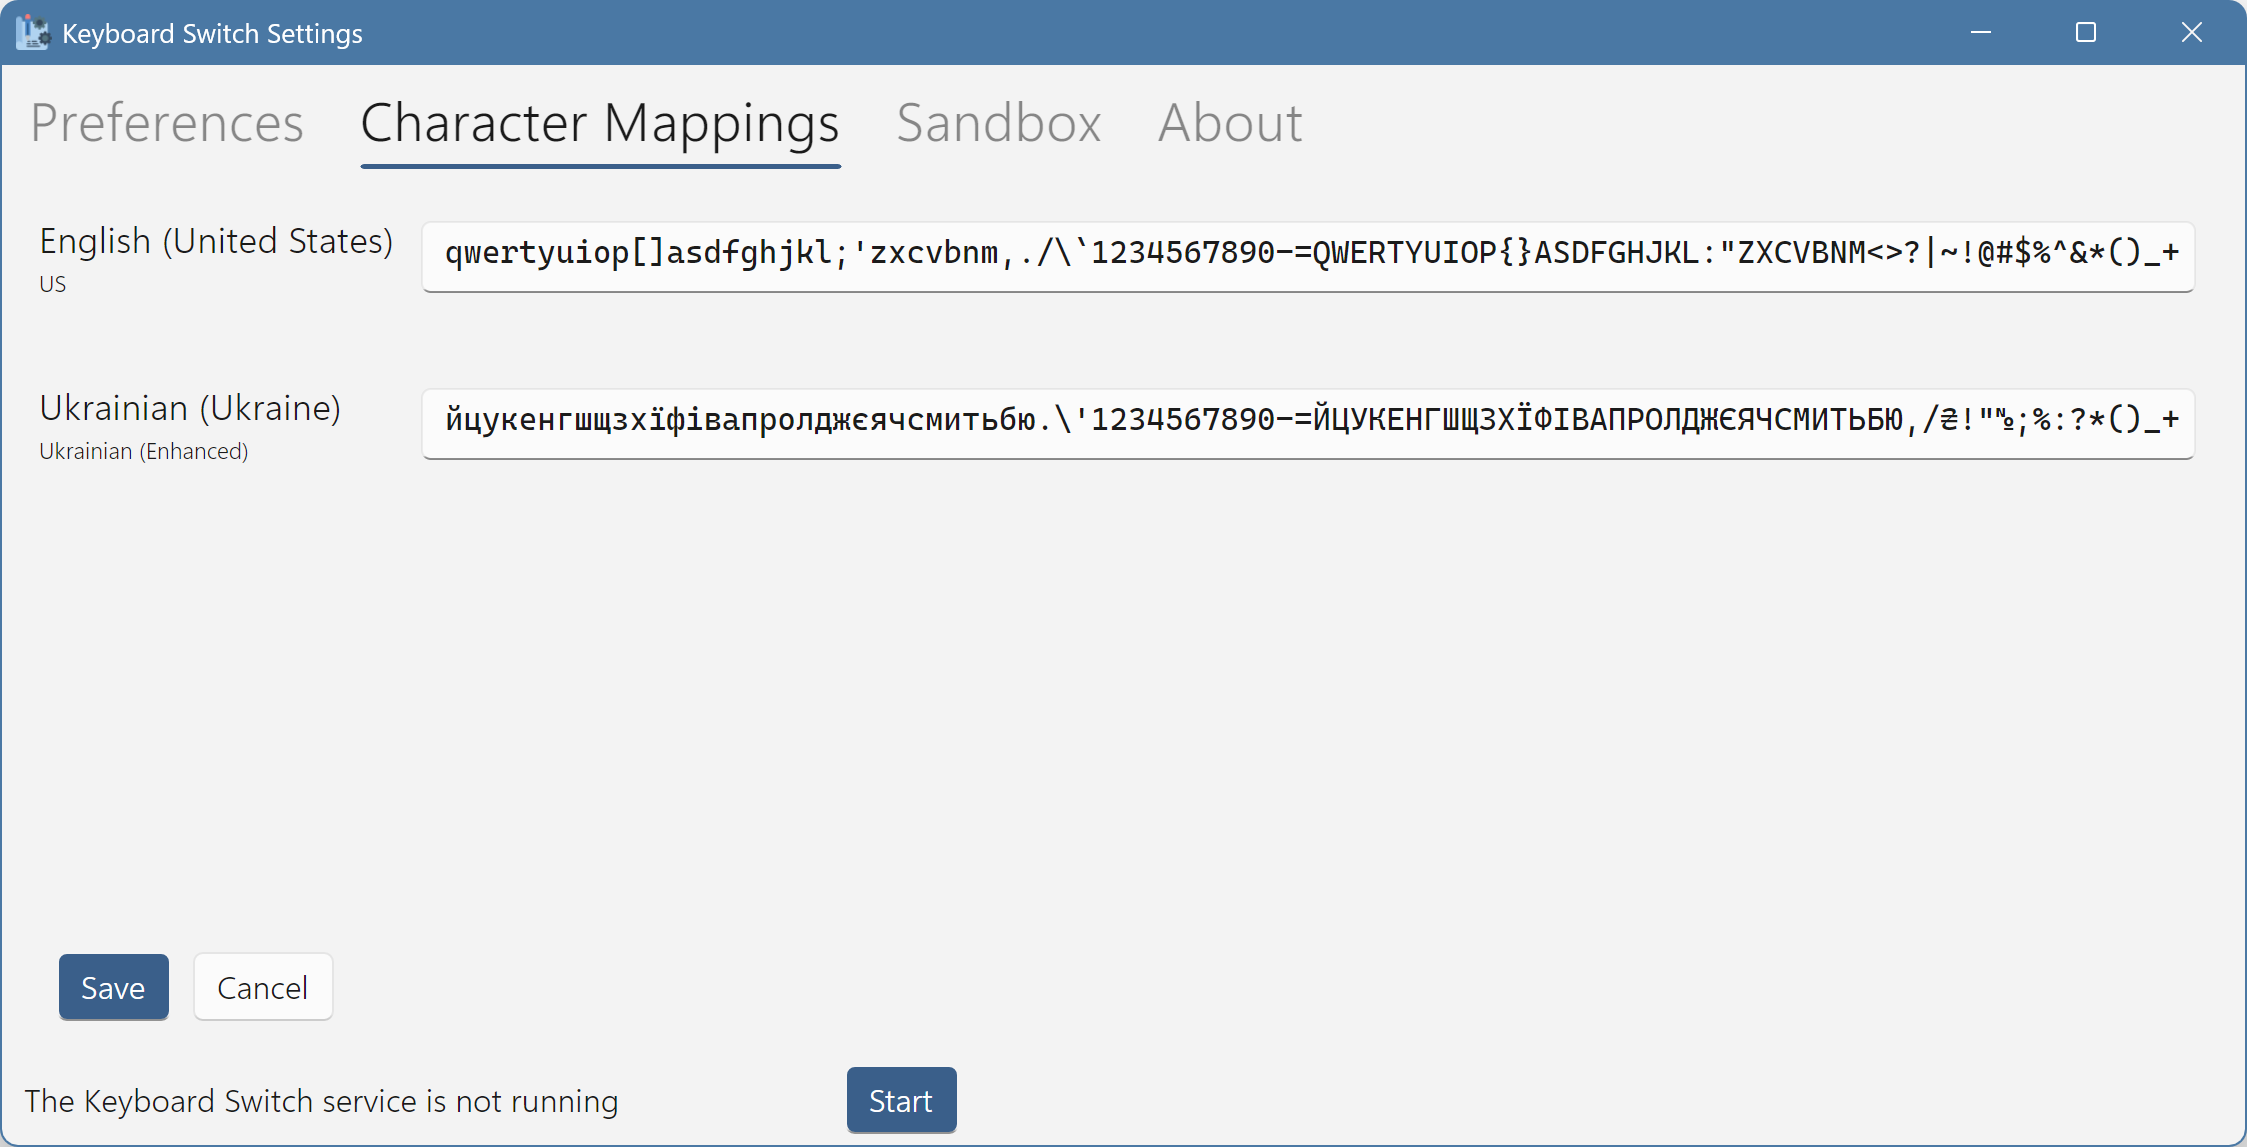
Task: Minimize the Keyboard Switch Settings window
Action: (1980, 32)
